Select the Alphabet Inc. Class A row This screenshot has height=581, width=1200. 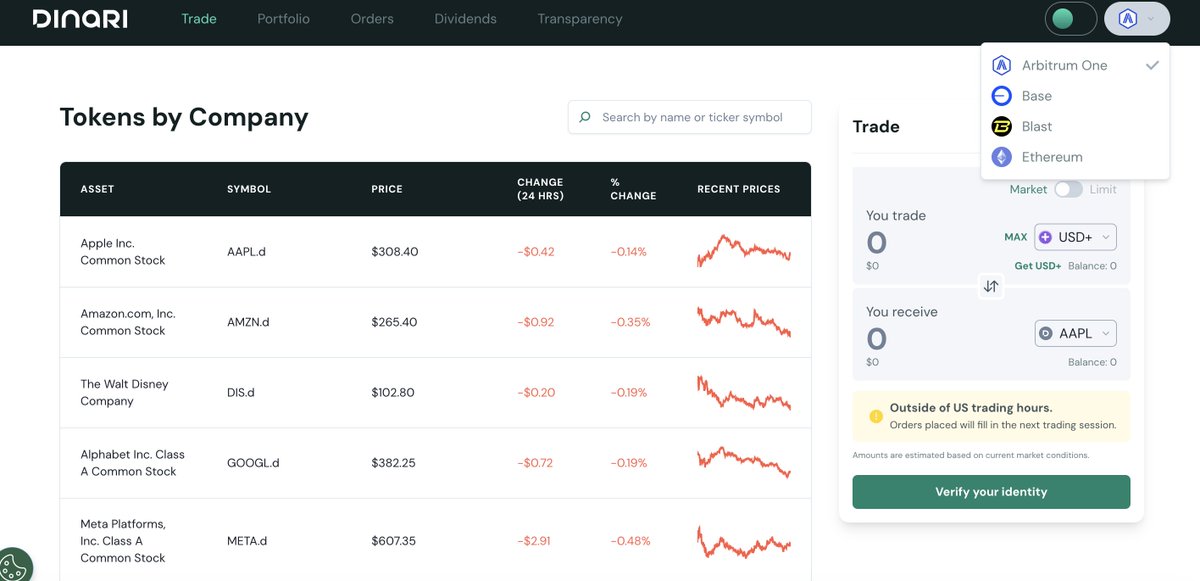click(435, 464)
